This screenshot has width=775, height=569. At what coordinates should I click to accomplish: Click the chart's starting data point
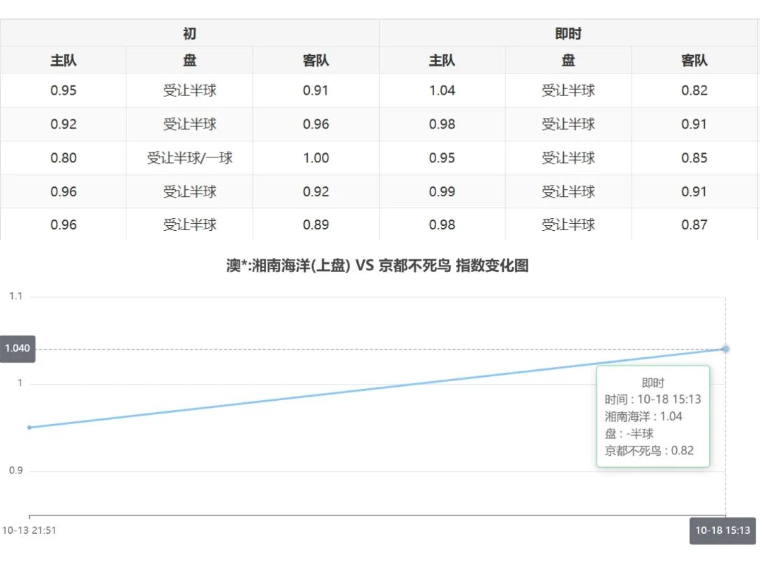(29, 427)
